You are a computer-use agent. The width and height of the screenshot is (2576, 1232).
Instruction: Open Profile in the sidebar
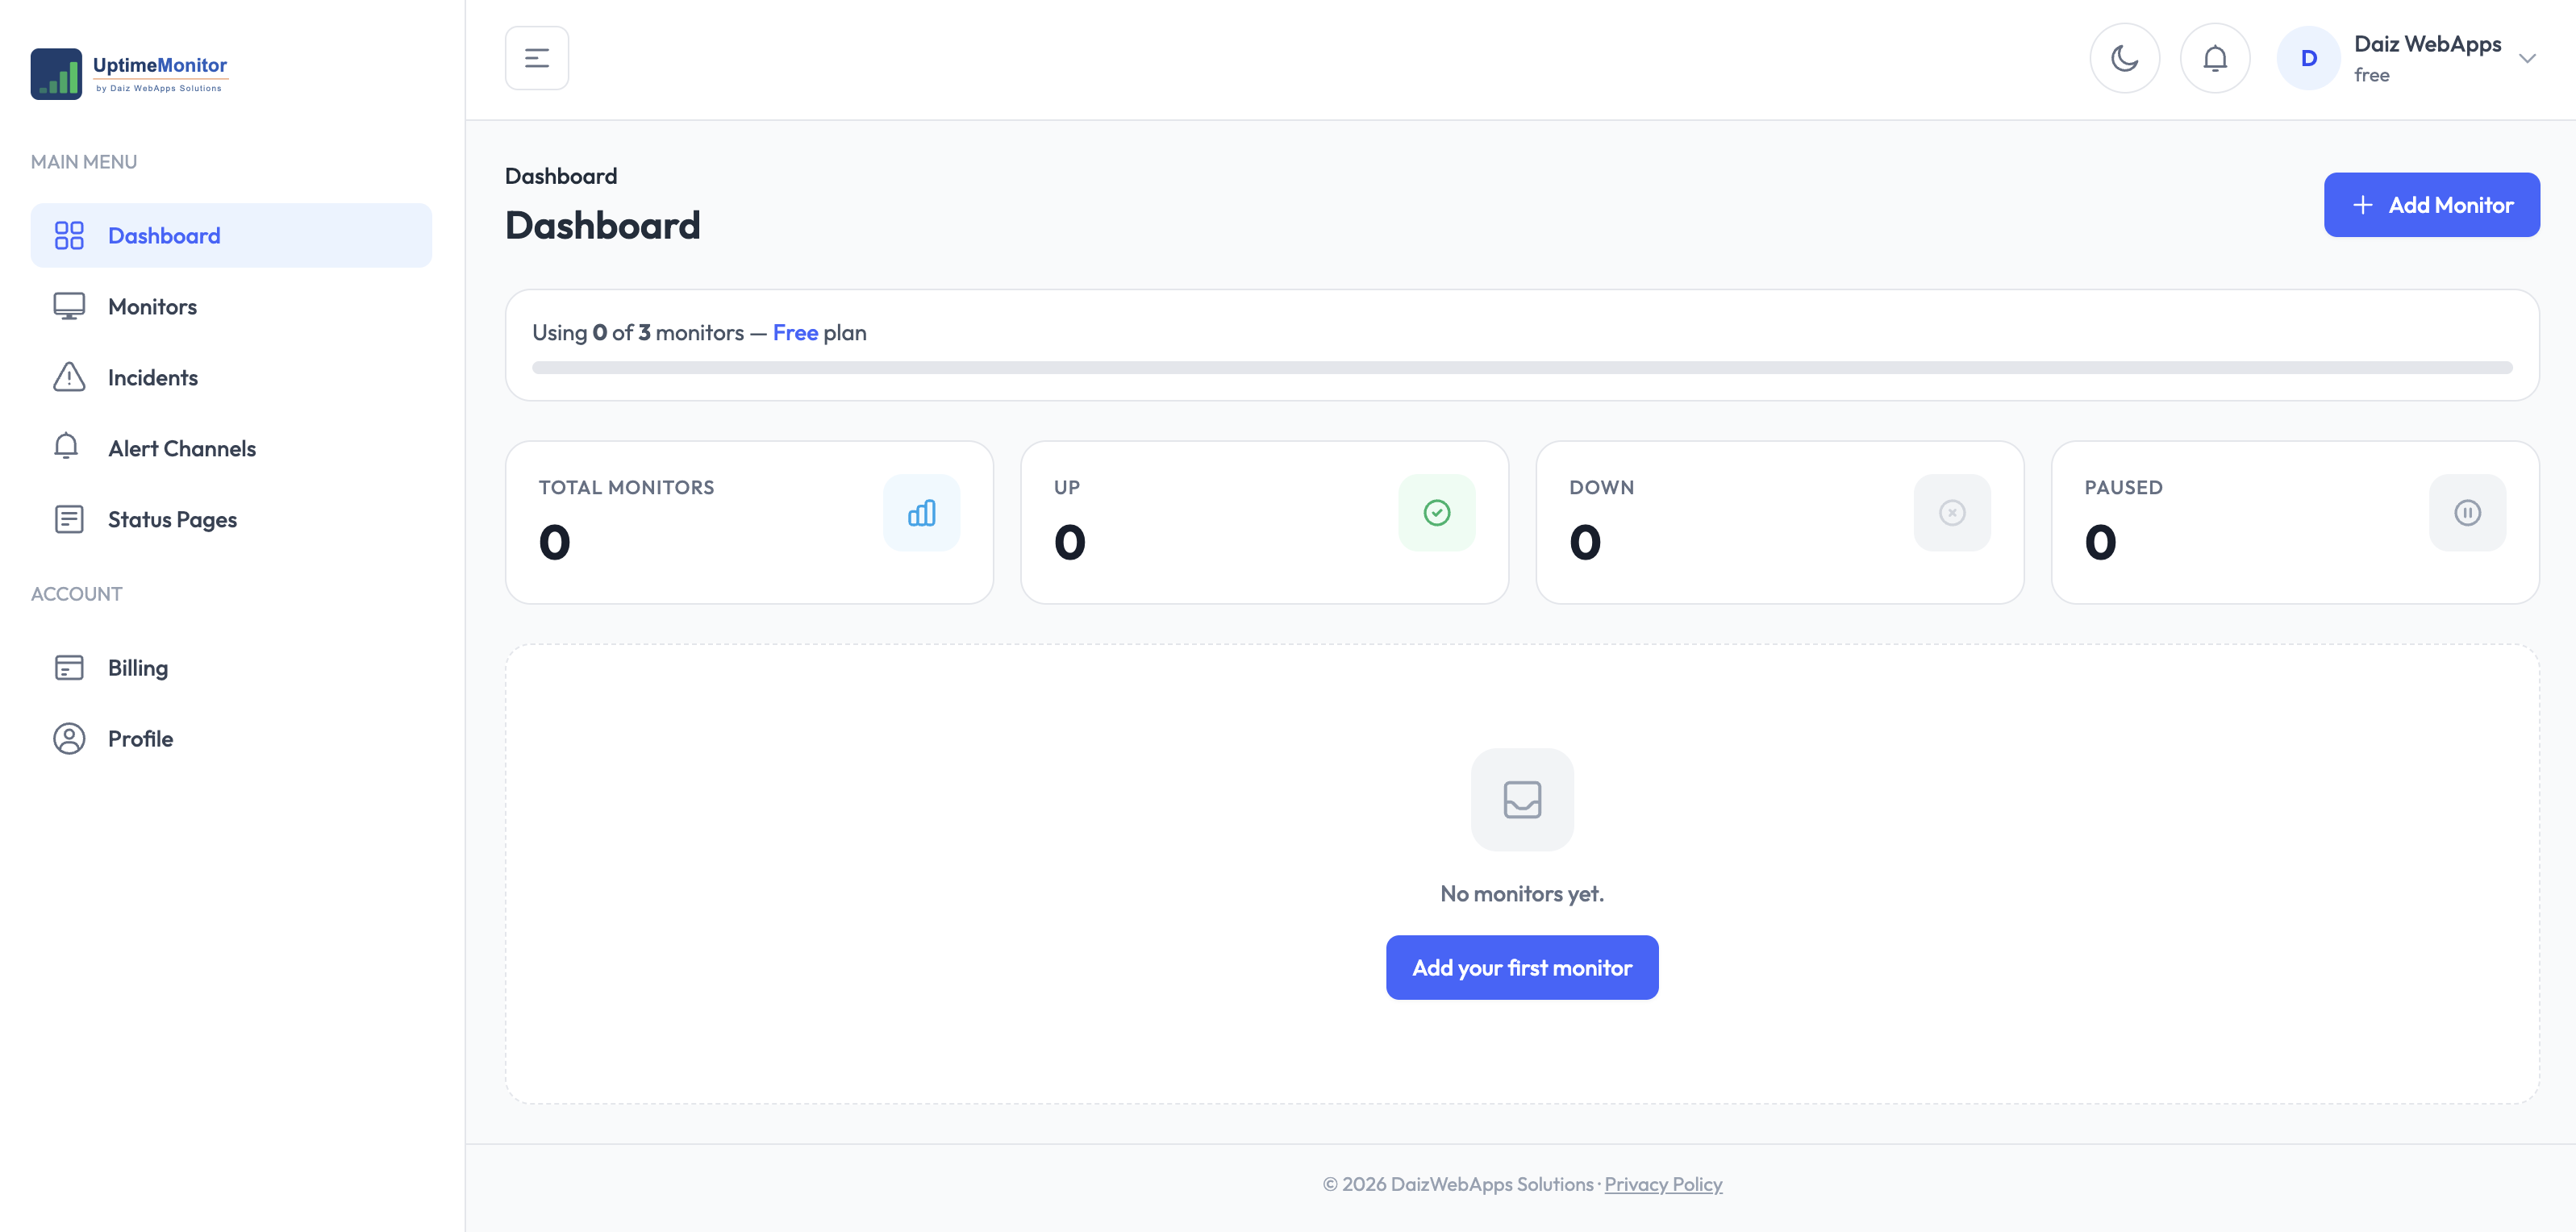click(x=231, y=738)
